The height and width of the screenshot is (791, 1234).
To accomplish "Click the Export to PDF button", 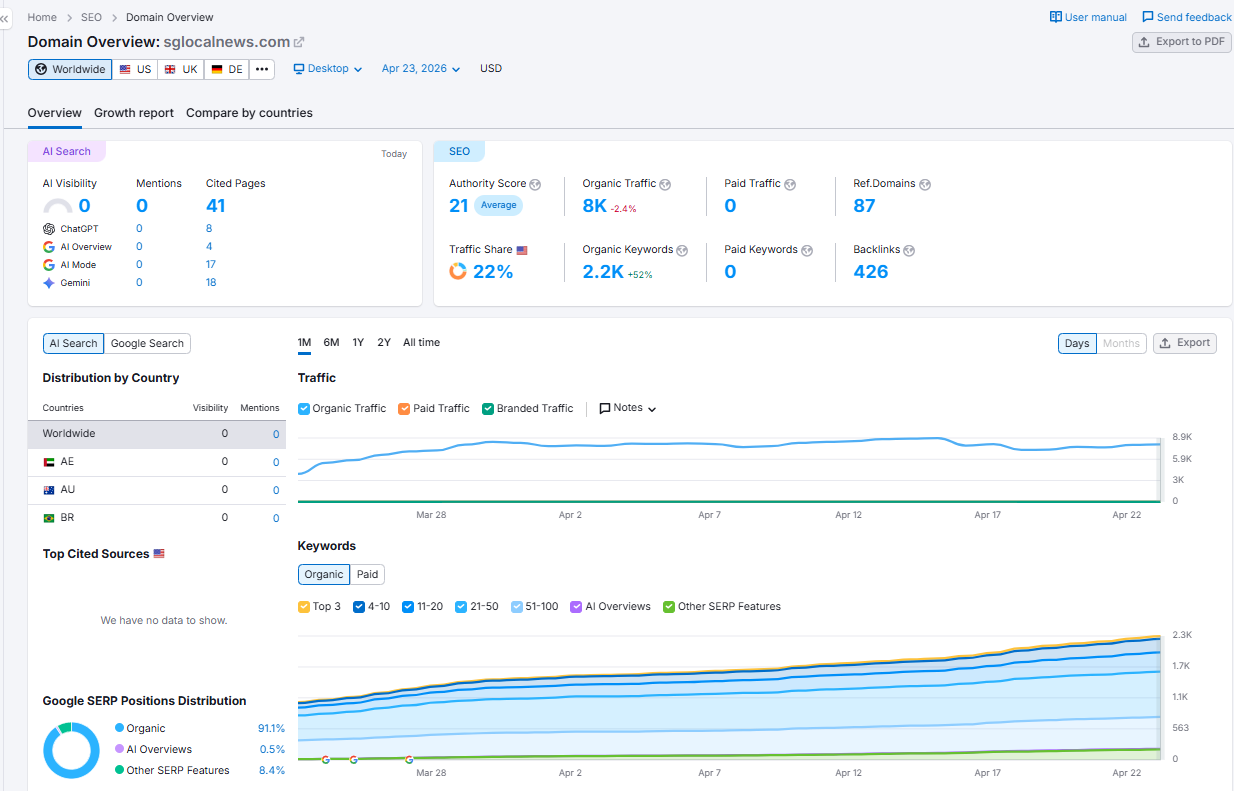I will pos(1181,42).
